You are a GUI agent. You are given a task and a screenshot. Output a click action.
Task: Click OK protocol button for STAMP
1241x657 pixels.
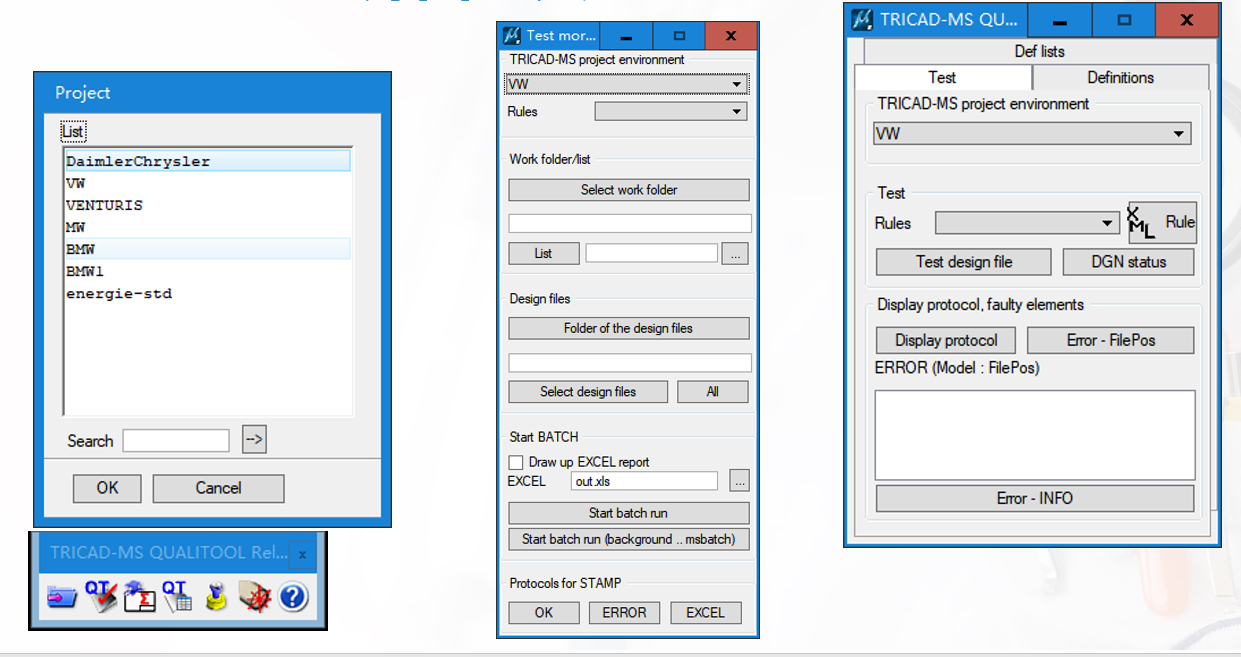[544, 612]
